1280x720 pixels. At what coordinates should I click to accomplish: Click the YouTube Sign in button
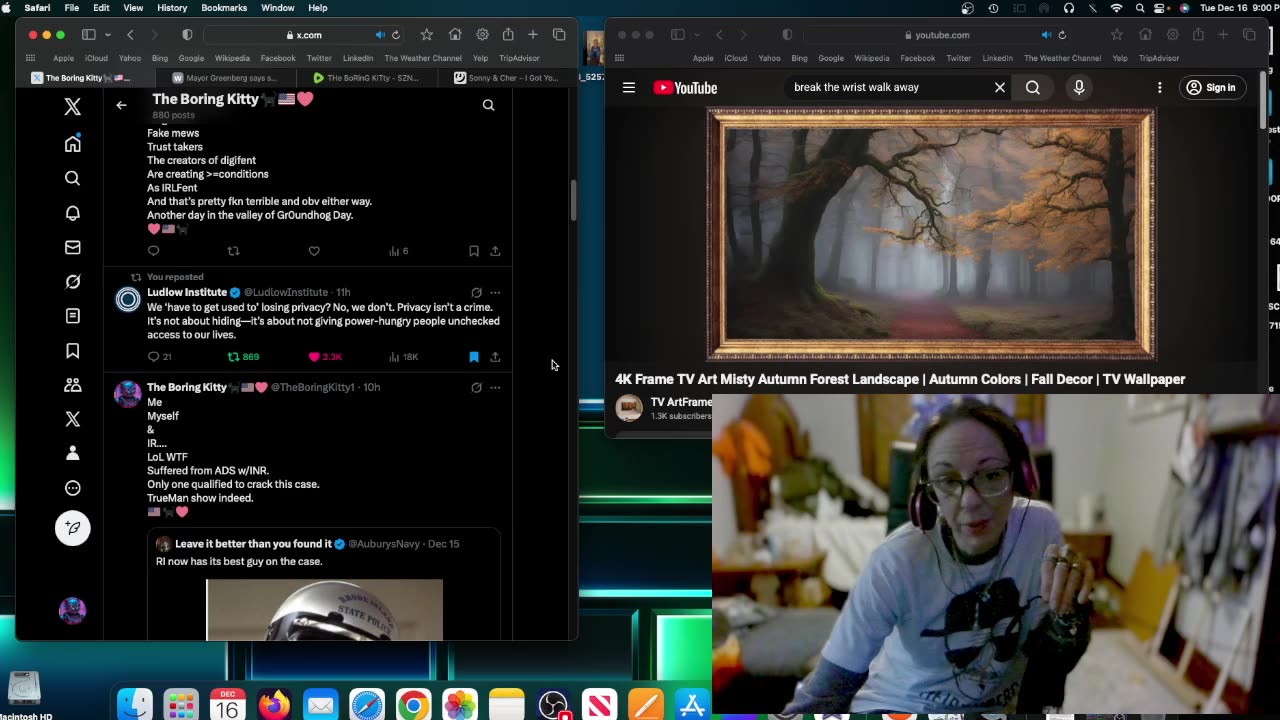[1210, 88]
